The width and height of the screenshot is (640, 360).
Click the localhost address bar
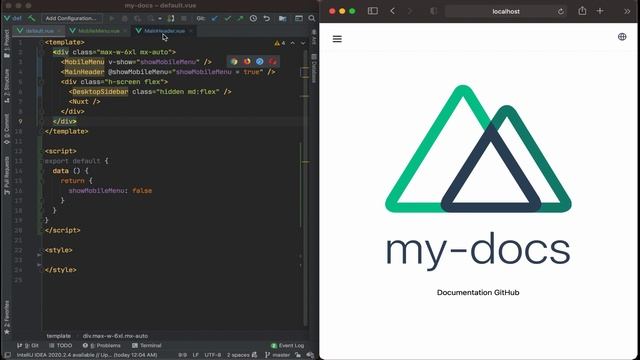coord(506,11)
